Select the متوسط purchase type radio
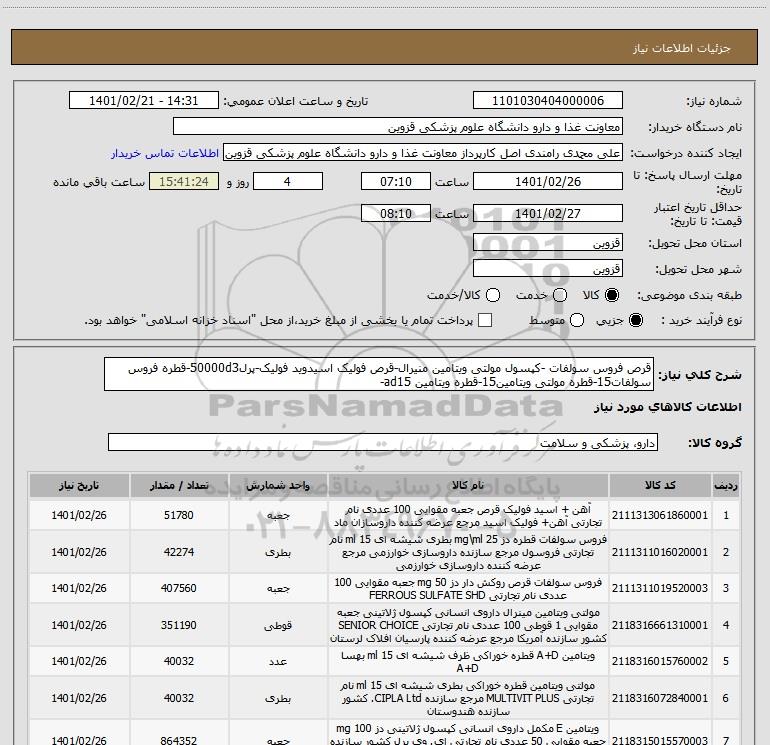The width and height of the screenshot is (770, 745). tap(577, 320)
